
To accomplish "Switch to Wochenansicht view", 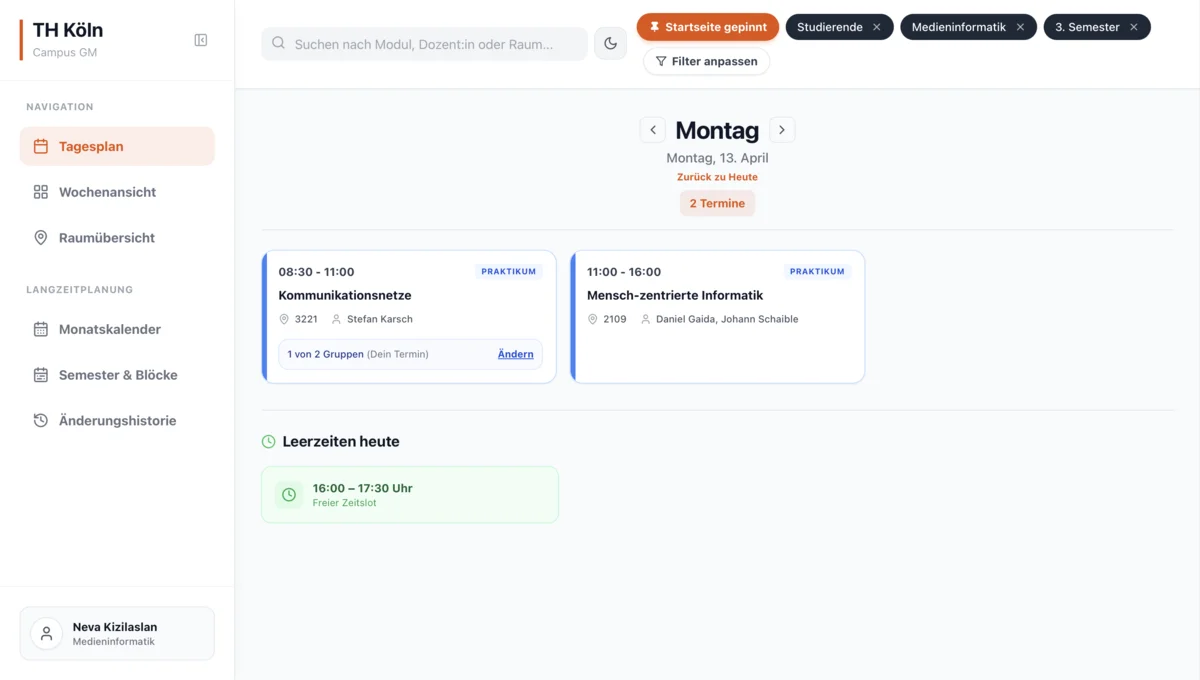I will pos(117,192).
